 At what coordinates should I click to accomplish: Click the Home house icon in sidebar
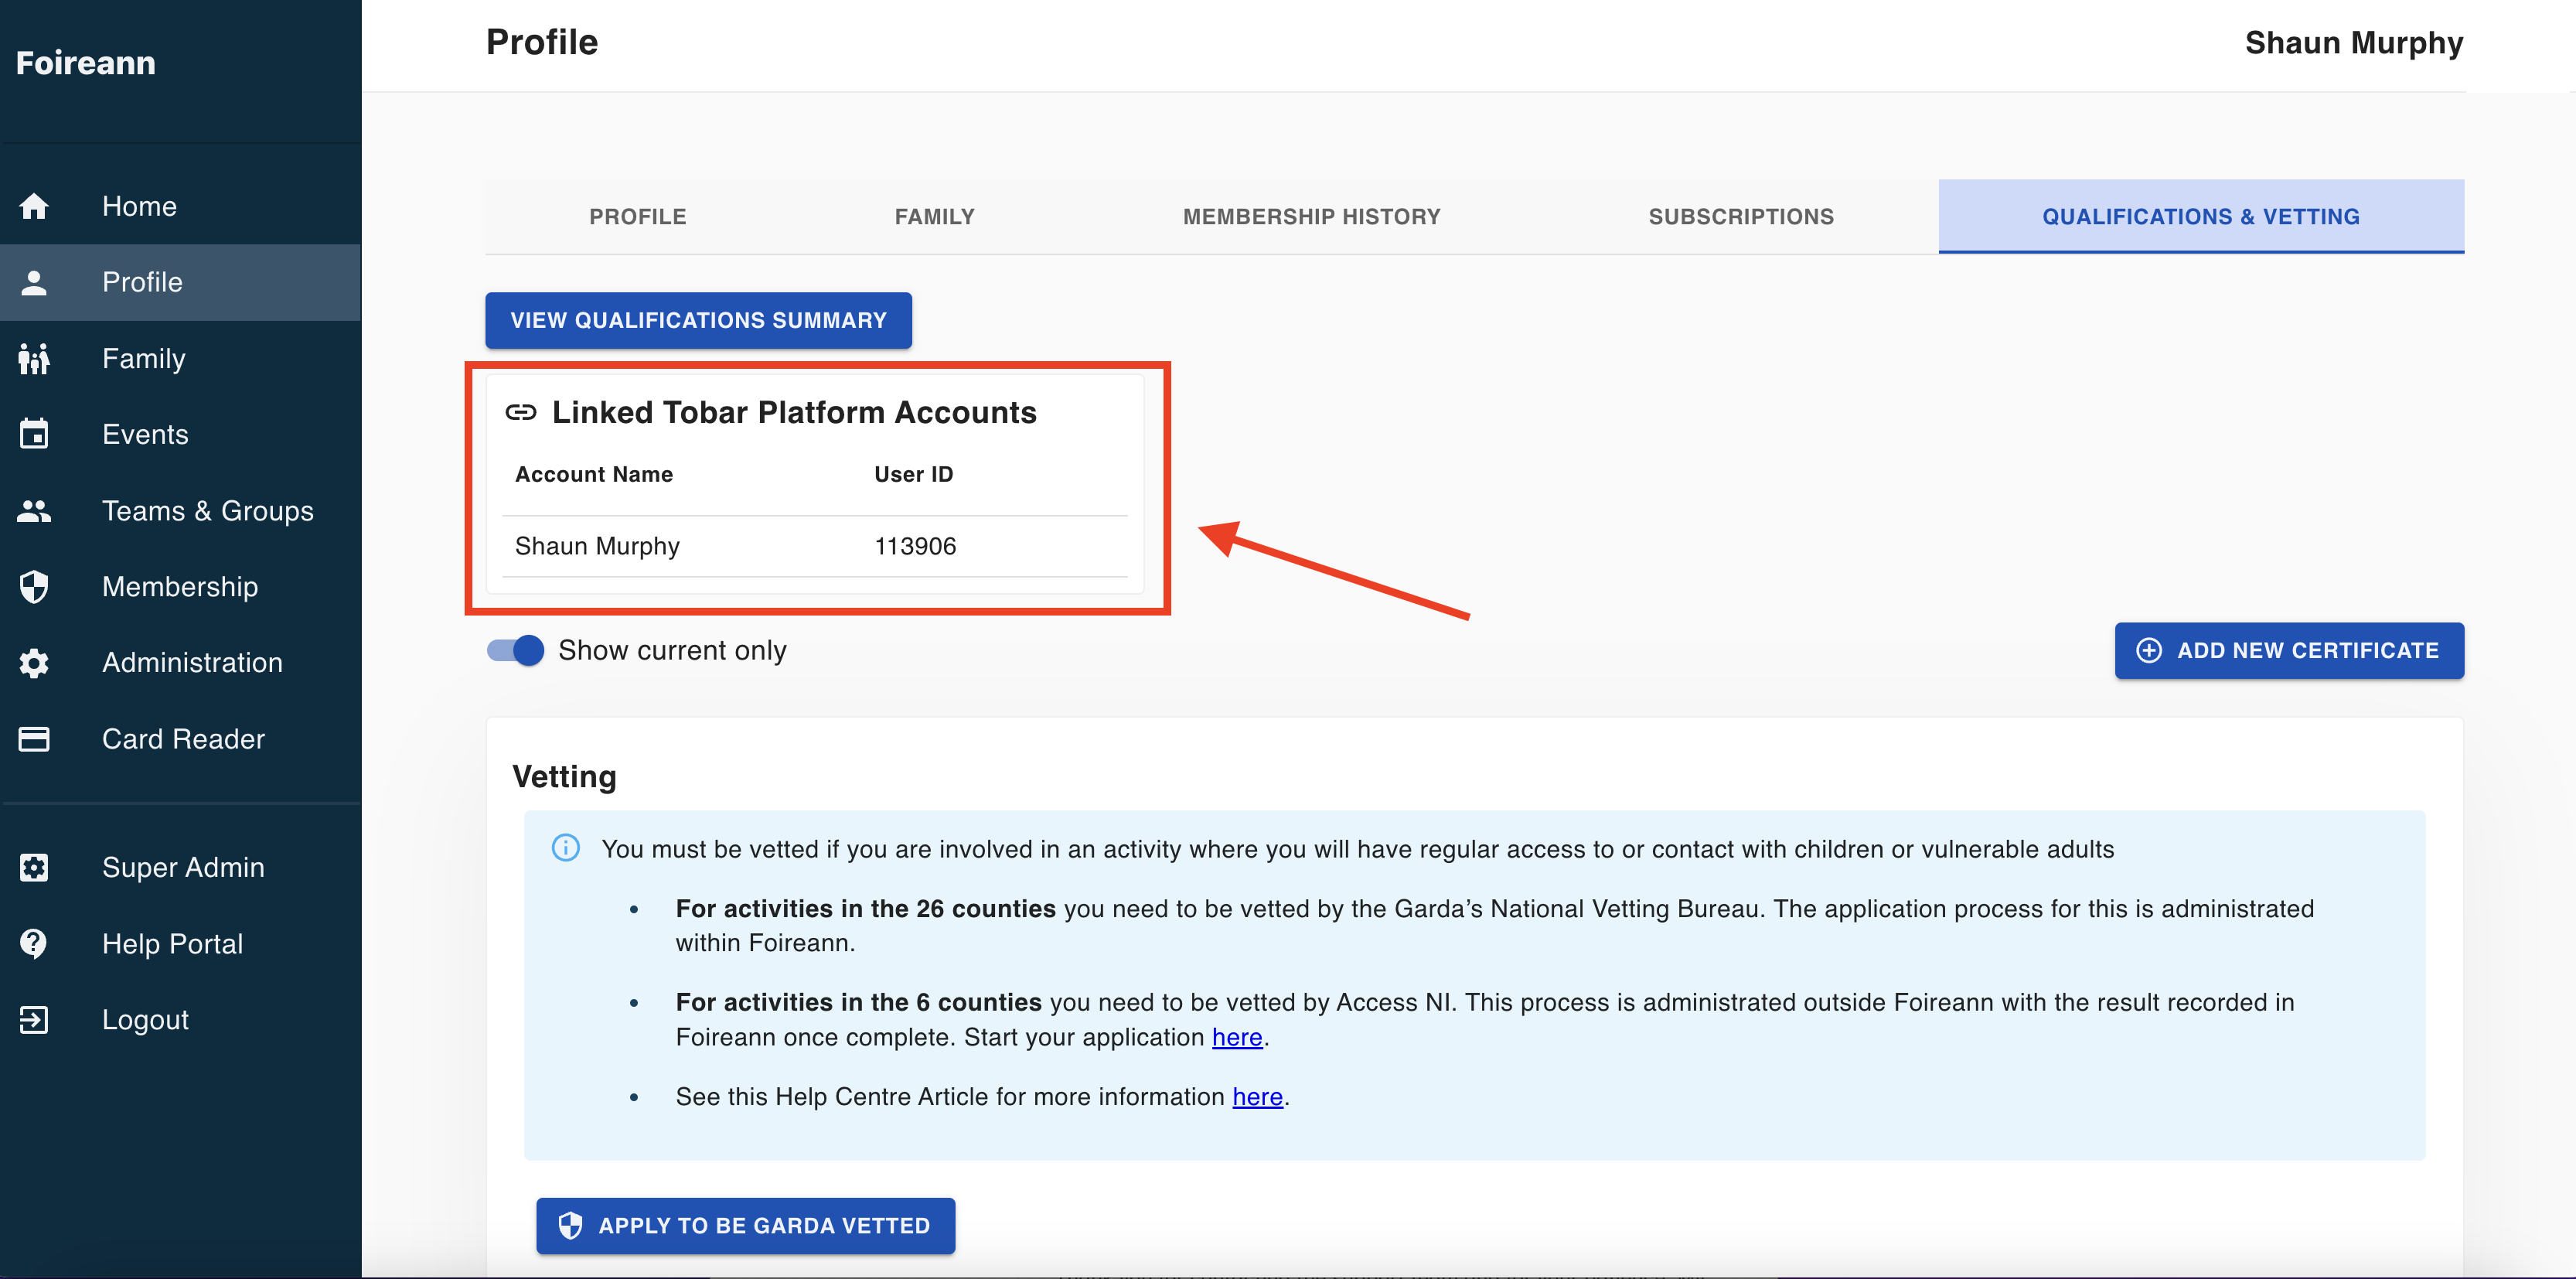34,206
